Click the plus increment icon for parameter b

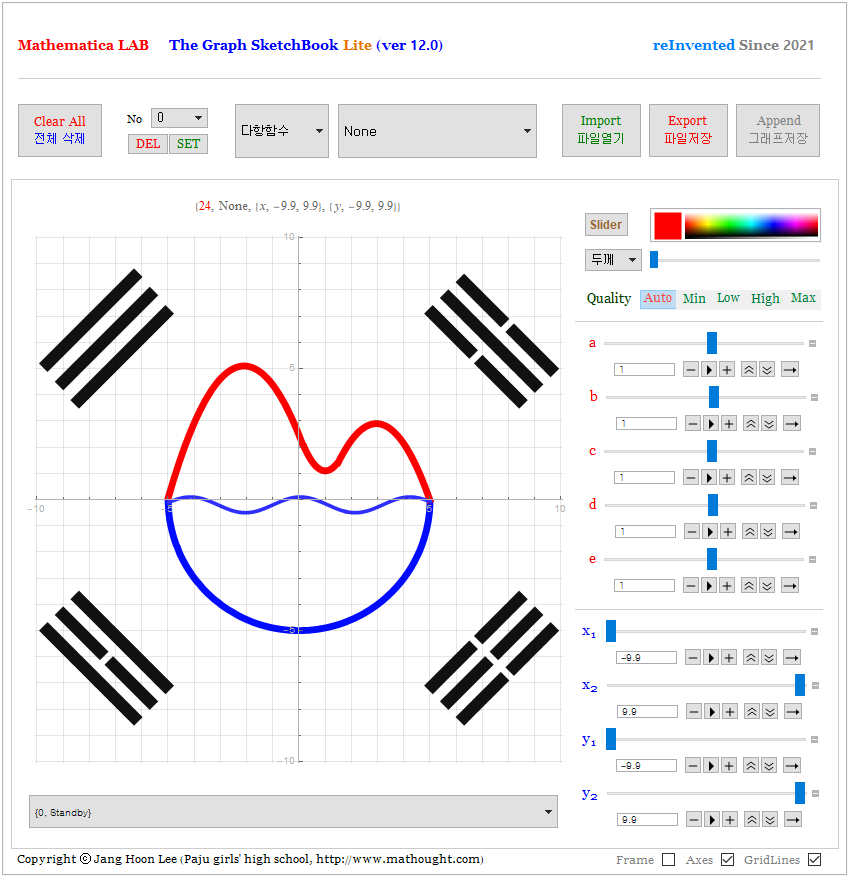(727, 423)
